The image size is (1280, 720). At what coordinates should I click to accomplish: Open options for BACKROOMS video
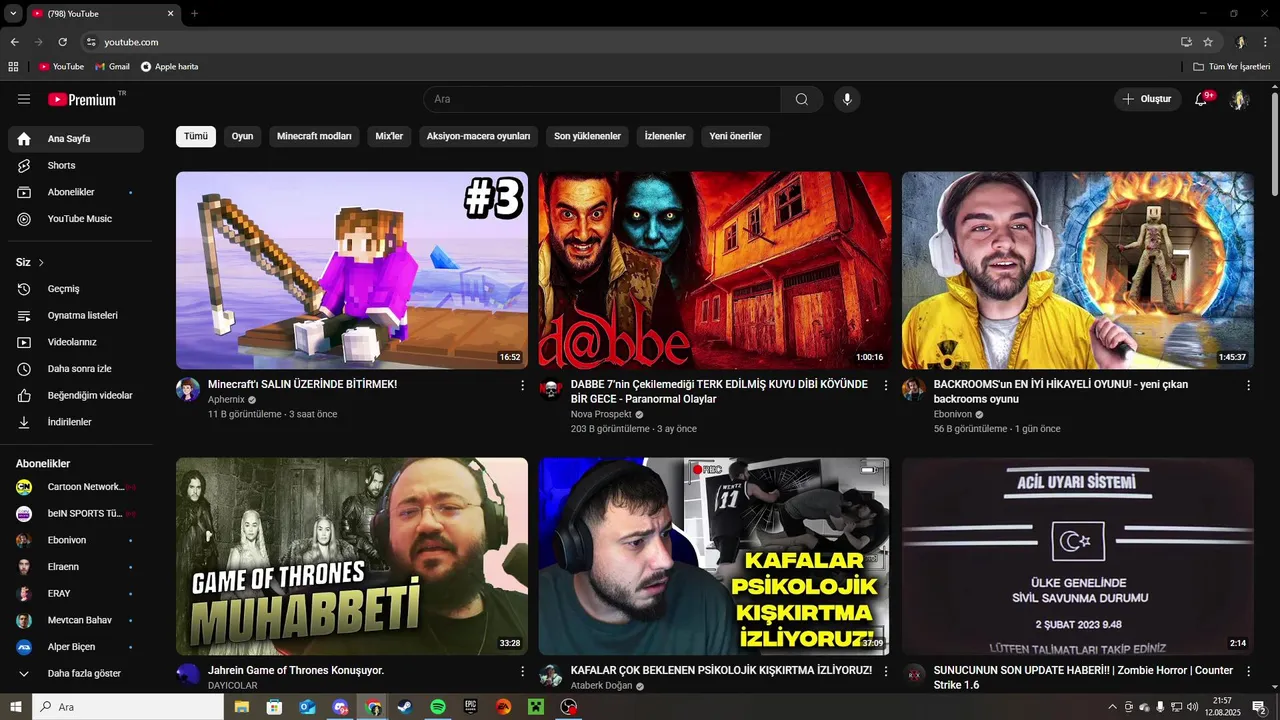click(1248, 385)
